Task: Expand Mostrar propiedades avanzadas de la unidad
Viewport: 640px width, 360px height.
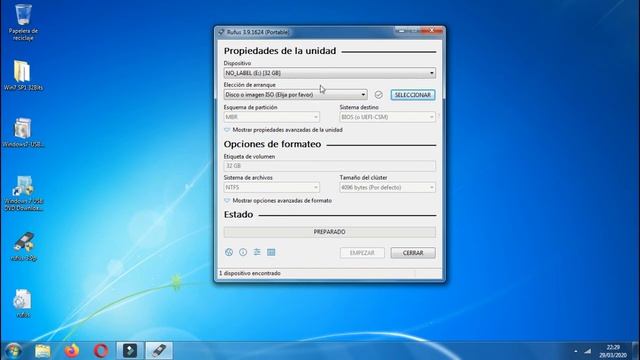Action: [x=283, y=130]
